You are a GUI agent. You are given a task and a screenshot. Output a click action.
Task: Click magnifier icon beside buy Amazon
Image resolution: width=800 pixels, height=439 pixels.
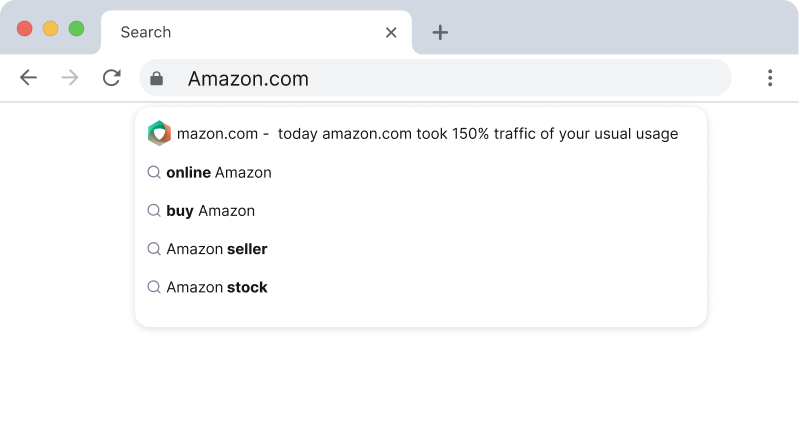[154, 211]
